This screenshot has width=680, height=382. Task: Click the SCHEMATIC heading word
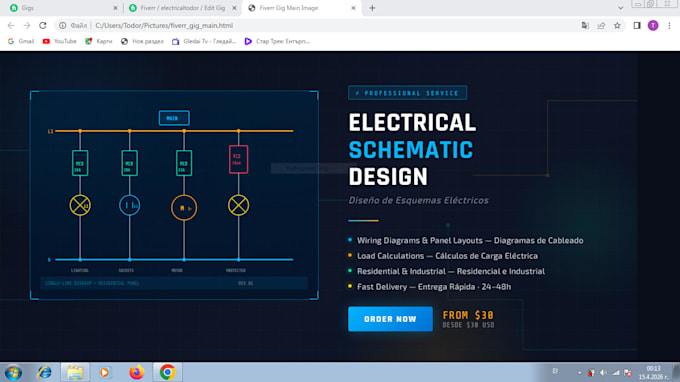click(410, 150)
